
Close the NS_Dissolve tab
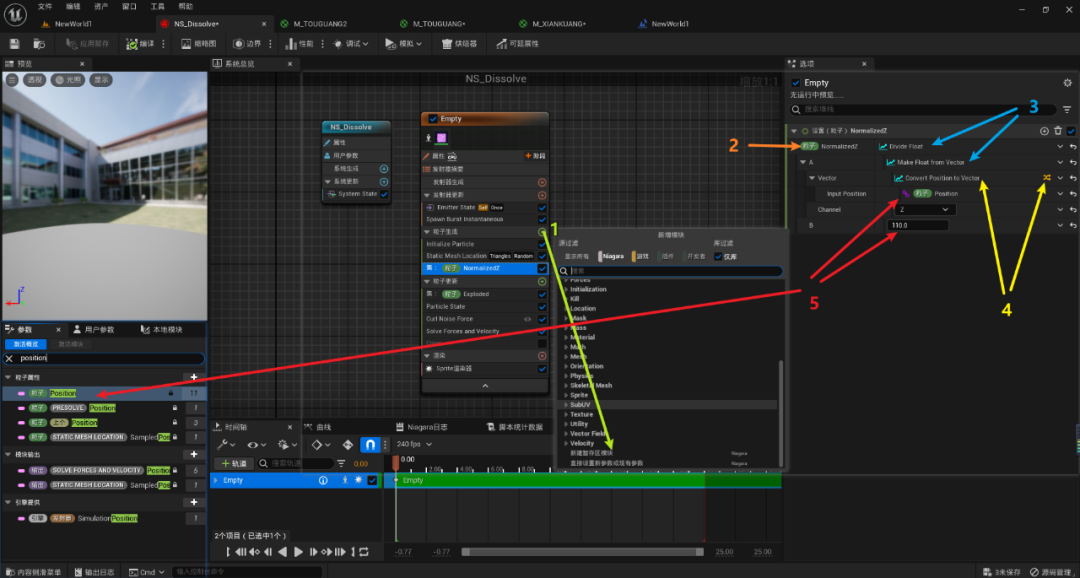click(264, 23)
